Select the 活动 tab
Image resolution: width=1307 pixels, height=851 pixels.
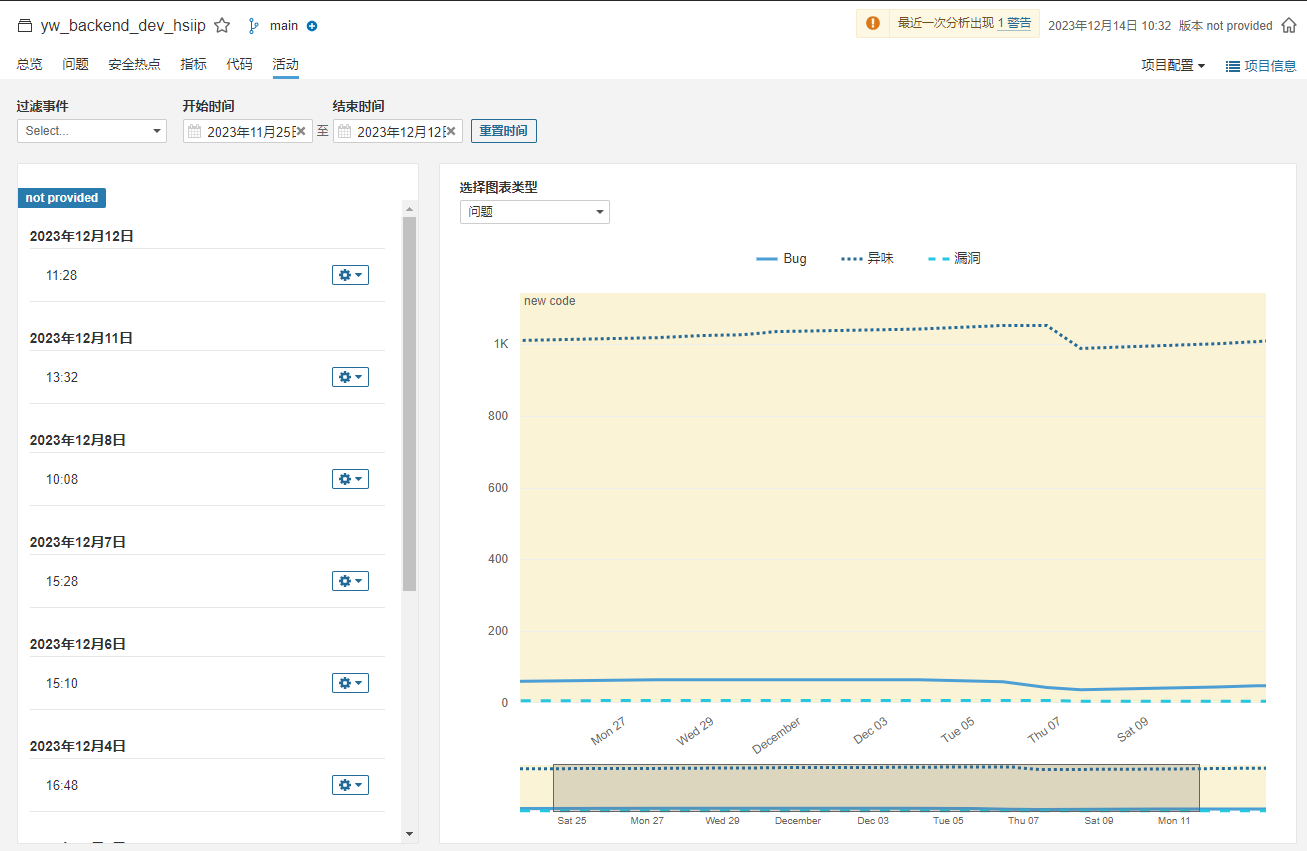pos(286,64)
